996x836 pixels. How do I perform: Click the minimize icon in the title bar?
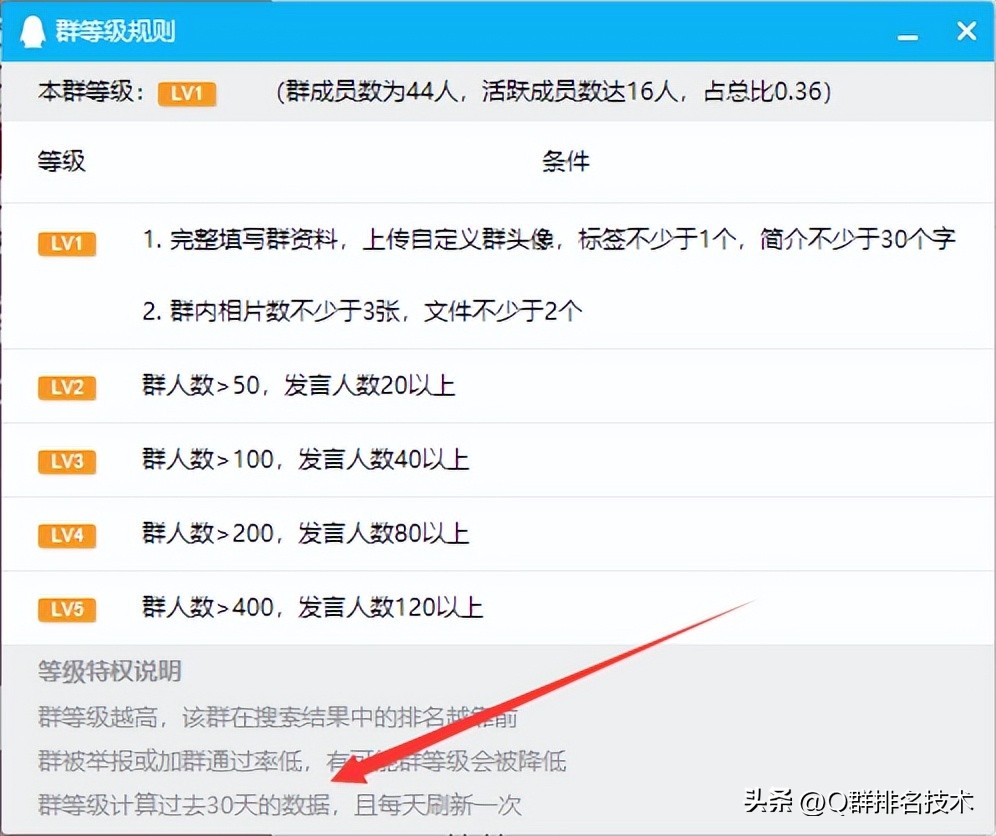pyautogui.click(x=907, y=33)
